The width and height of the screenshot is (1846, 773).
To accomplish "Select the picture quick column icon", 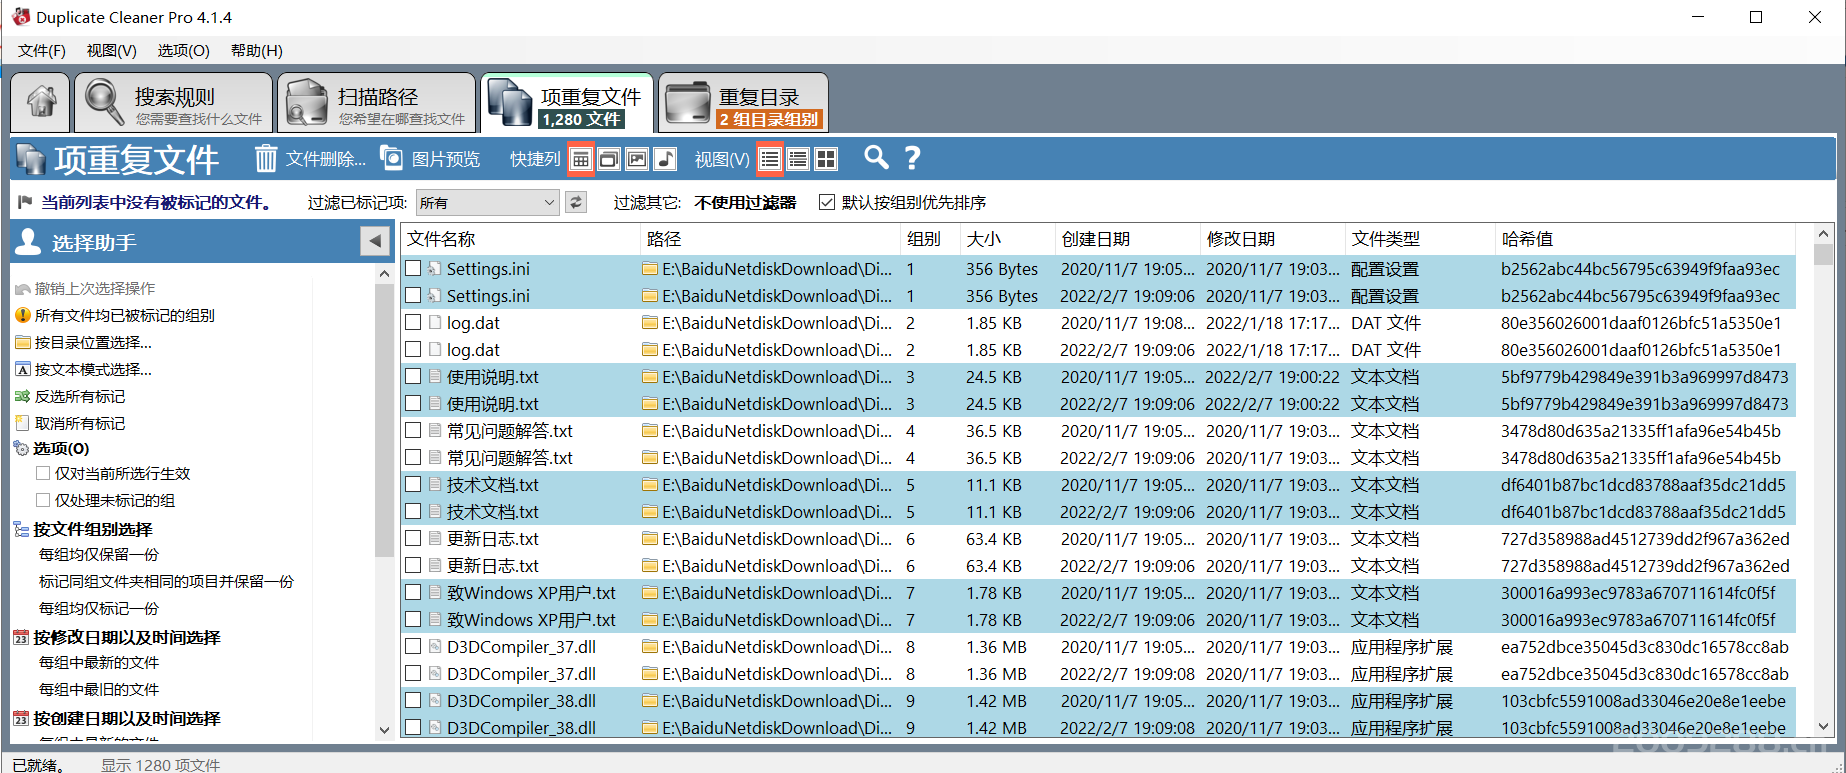I will [x=637, y=159].
